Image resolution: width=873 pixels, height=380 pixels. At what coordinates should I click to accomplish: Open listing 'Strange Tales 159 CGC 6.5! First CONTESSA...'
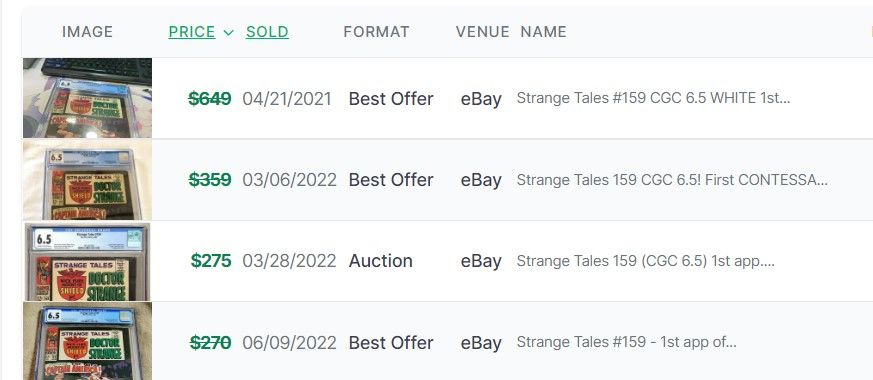(x=672, y=180)
